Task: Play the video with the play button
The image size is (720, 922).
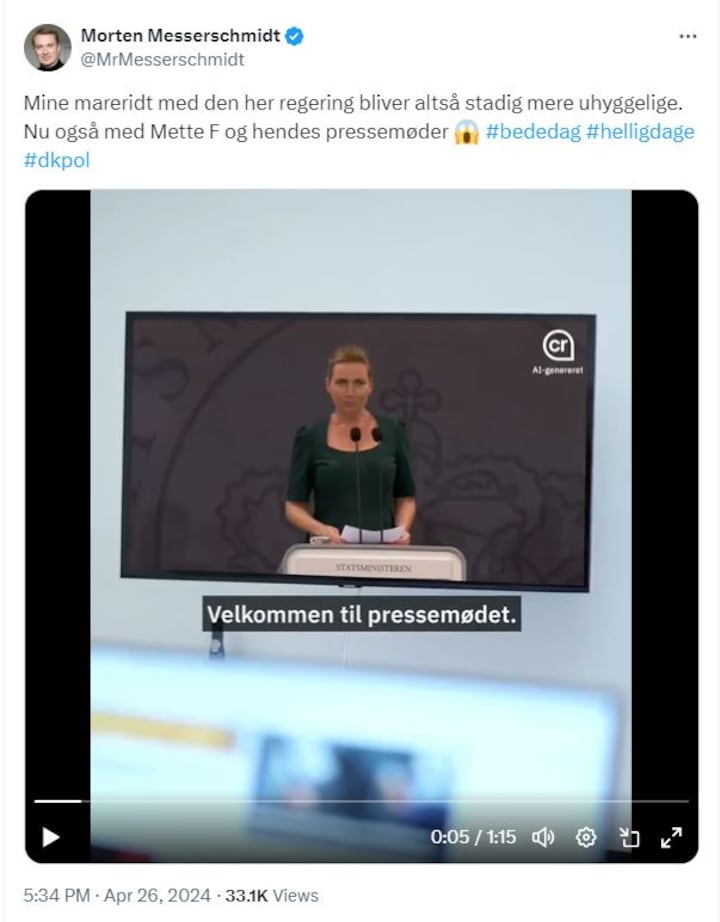Action: click(51, 837)
